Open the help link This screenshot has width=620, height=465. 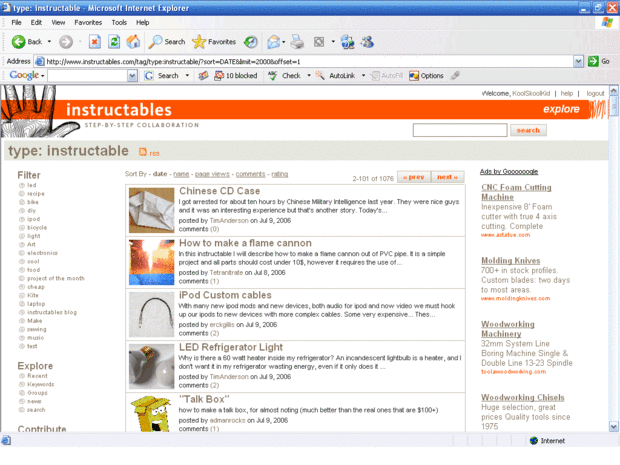coord(567,94)
